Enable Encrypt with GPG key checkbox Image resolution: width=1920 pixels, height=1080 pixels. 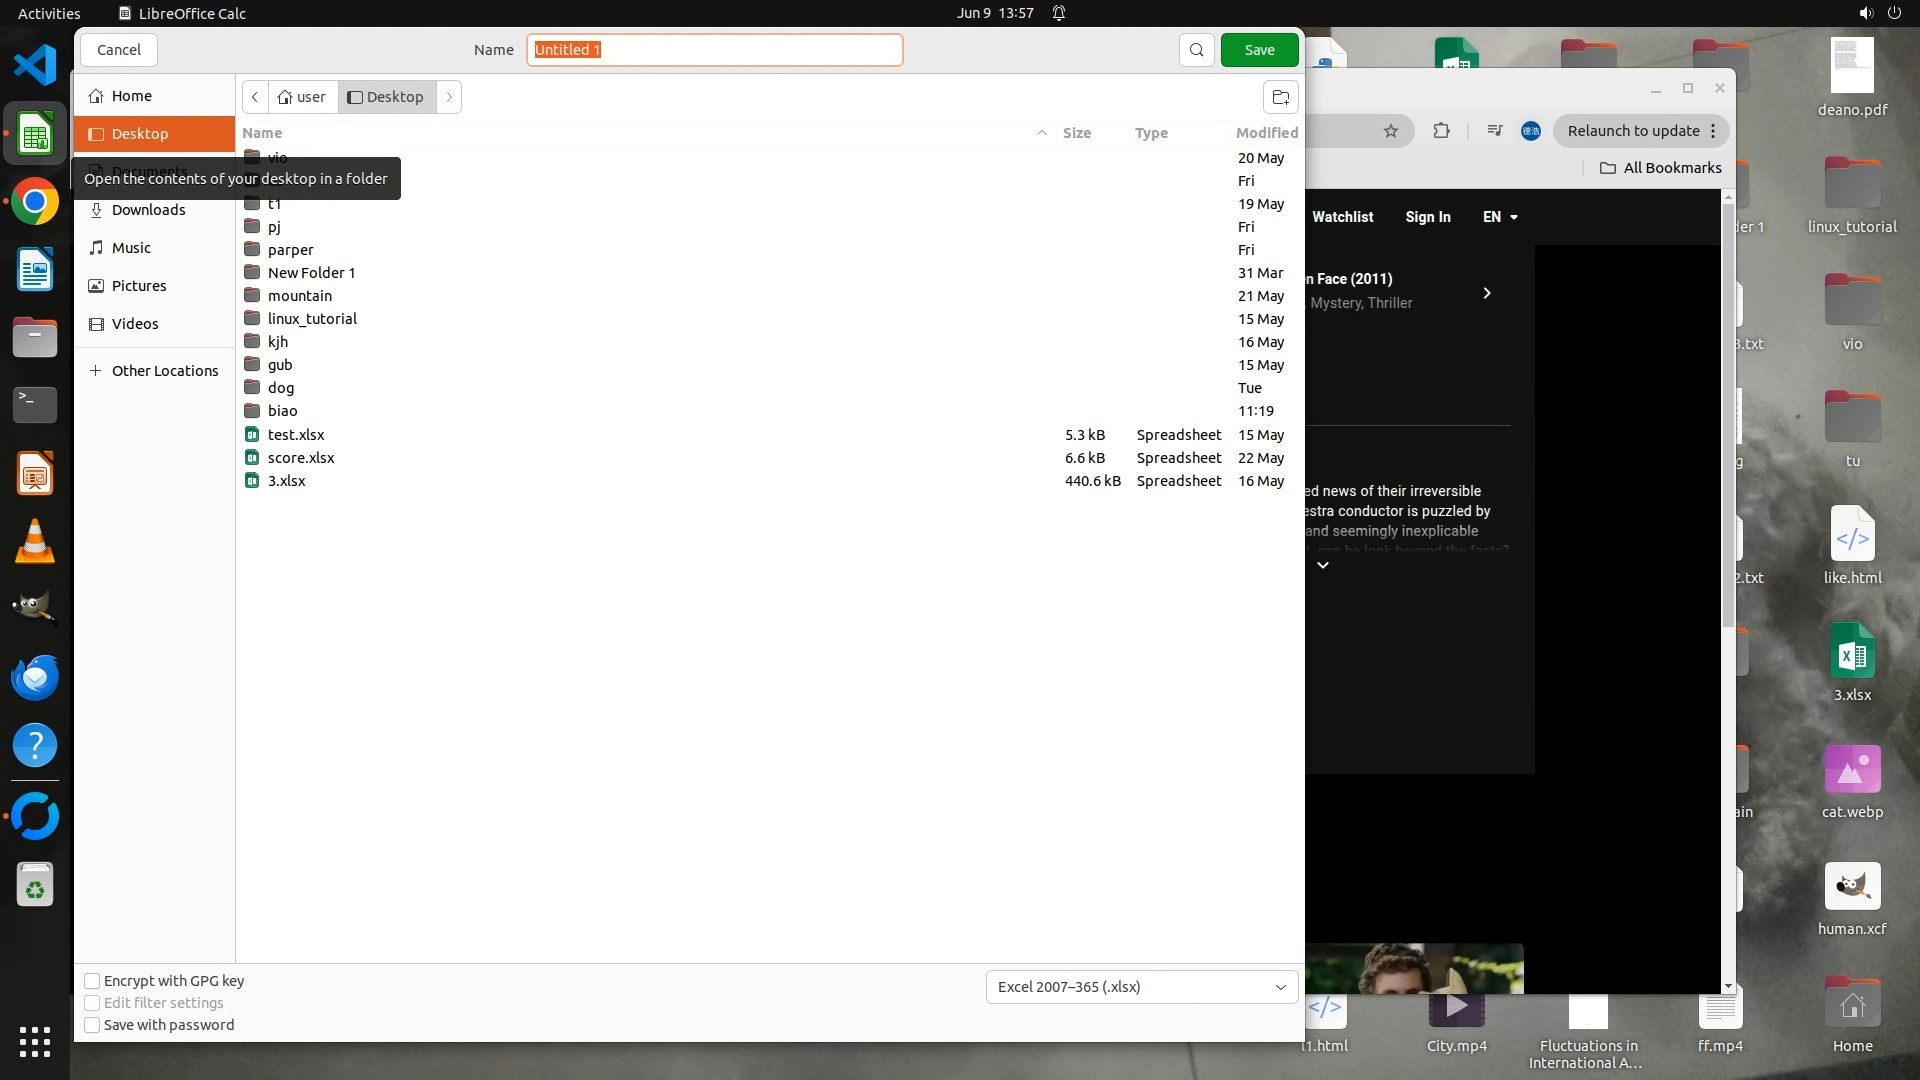[92, 981]
